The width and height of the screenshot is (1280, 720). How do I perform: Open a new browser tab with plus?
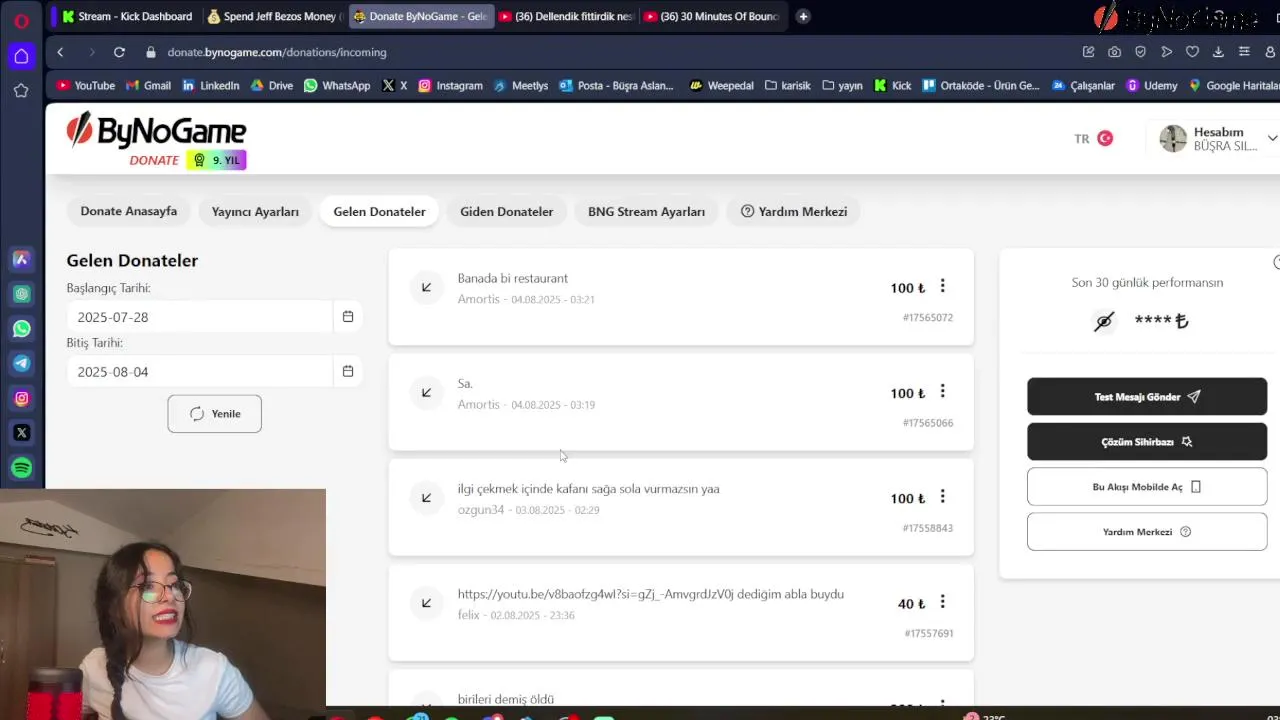[803, 16]
